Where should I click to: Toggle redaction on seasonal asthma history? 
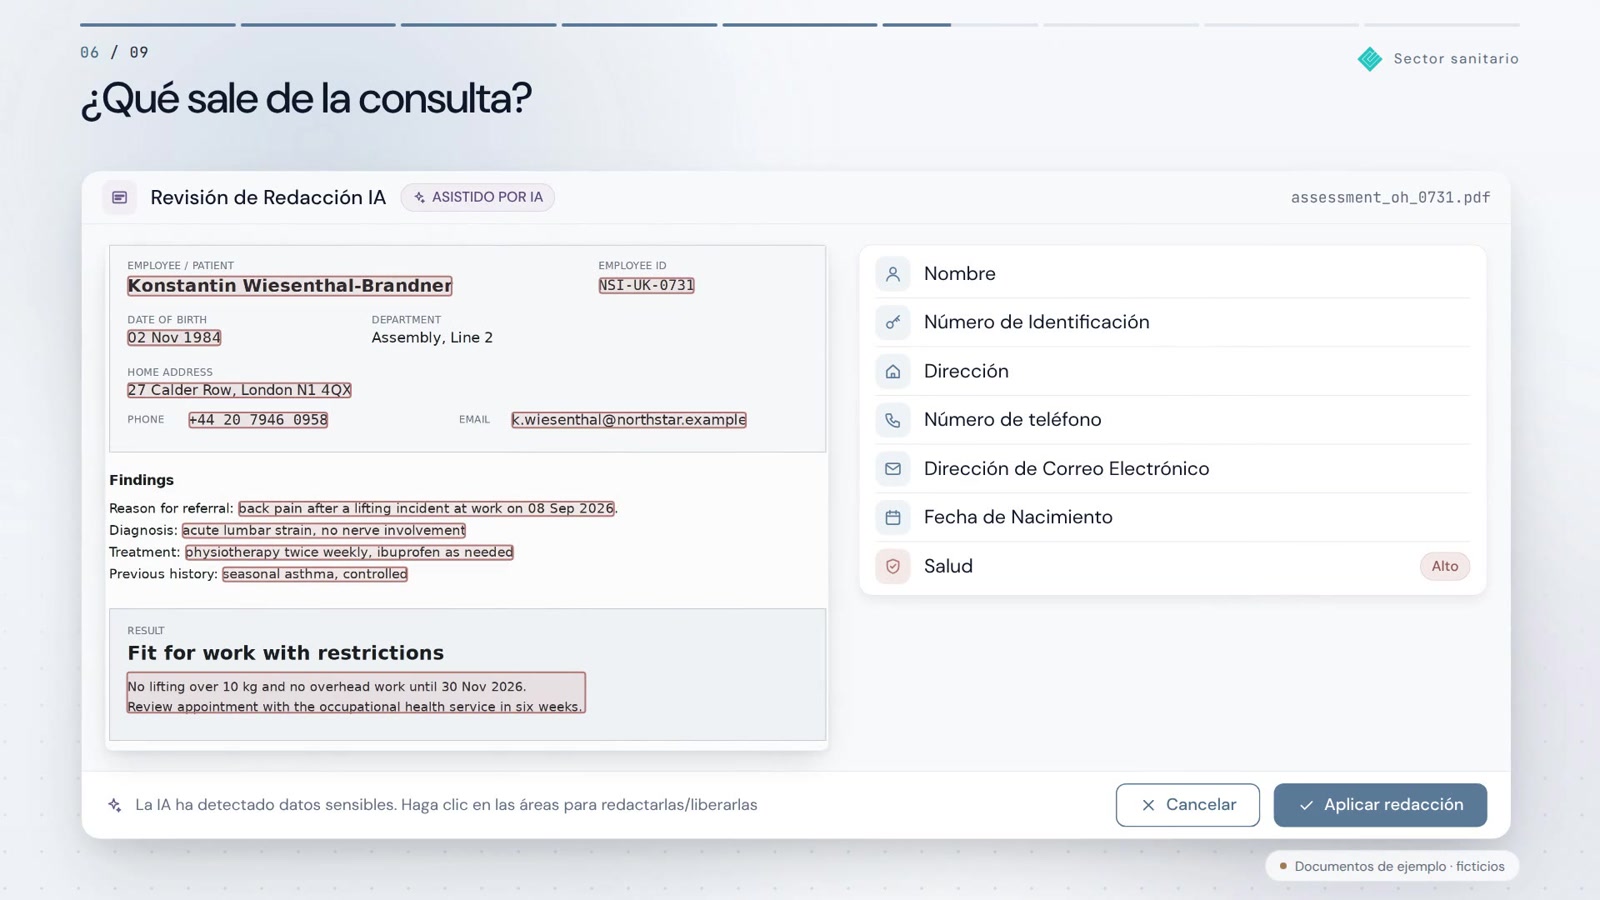coord(315,574)
